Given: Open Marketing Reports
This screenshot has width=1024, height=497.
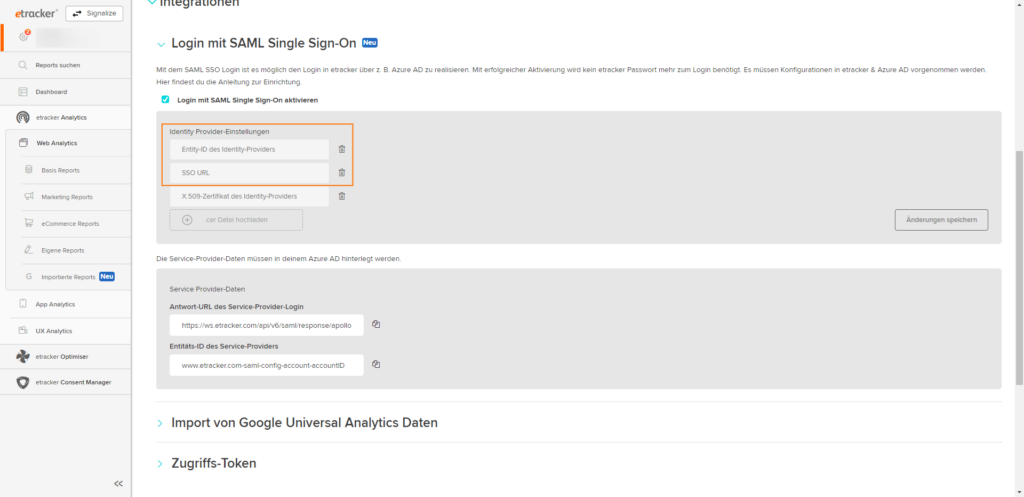Looking at the screenshot, I should 69,197.
